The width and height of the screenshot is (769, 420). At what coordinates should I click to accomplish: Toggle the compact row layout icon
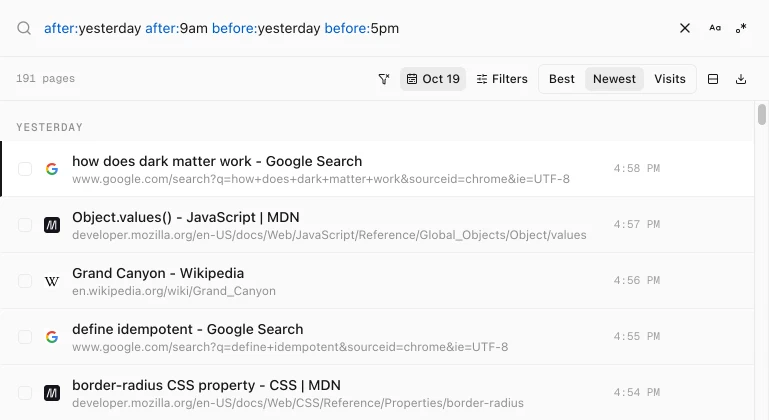pyautogui.click(x=713, y=79)
